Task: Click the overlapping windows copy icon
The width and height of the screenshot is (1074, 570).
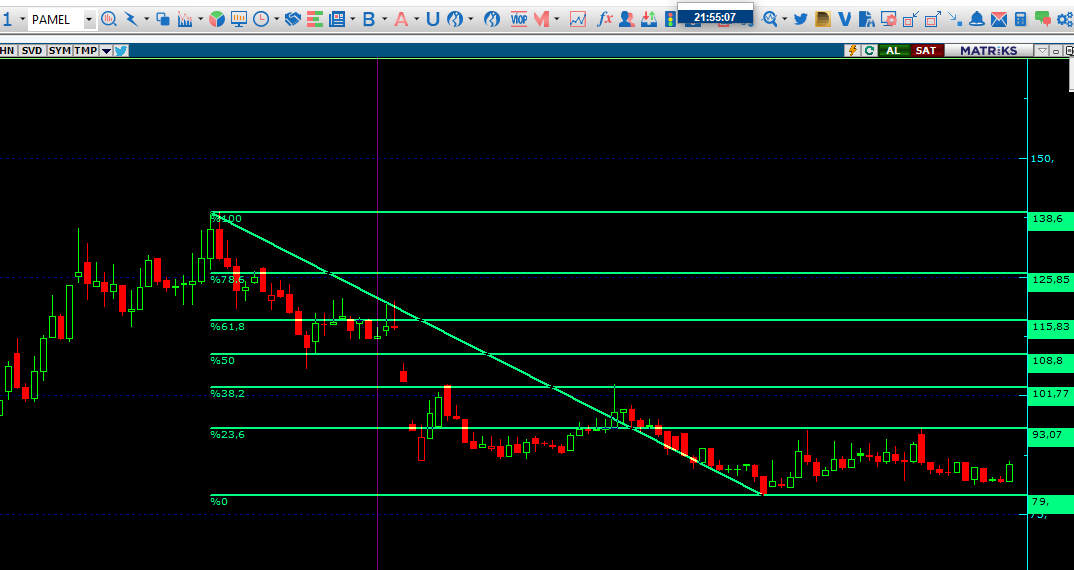Action: click(162, 19)
